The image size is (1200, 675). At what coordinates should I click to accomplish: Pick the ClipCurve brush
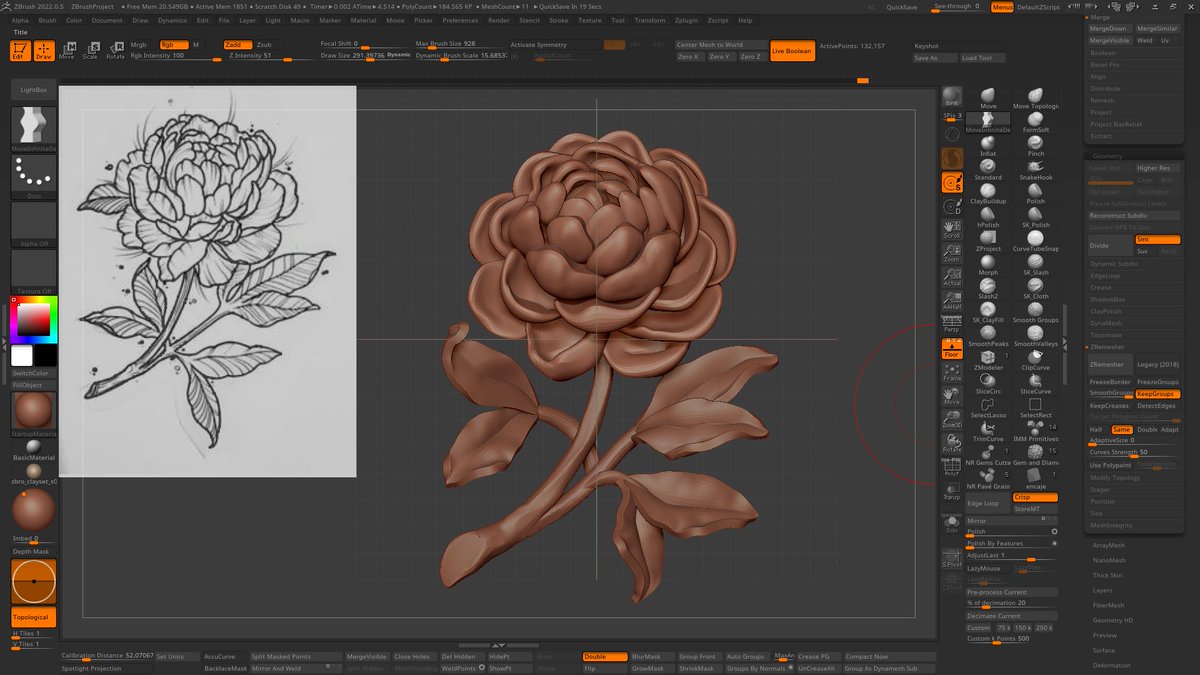pos(1035,358)
